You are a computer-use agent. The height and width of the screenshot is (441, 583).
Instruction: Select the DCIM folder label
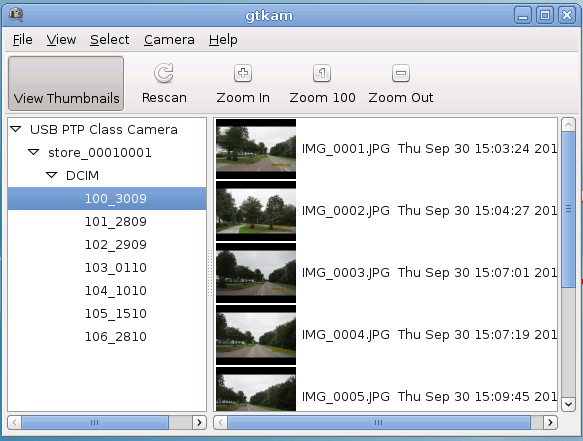click(82, 176)
